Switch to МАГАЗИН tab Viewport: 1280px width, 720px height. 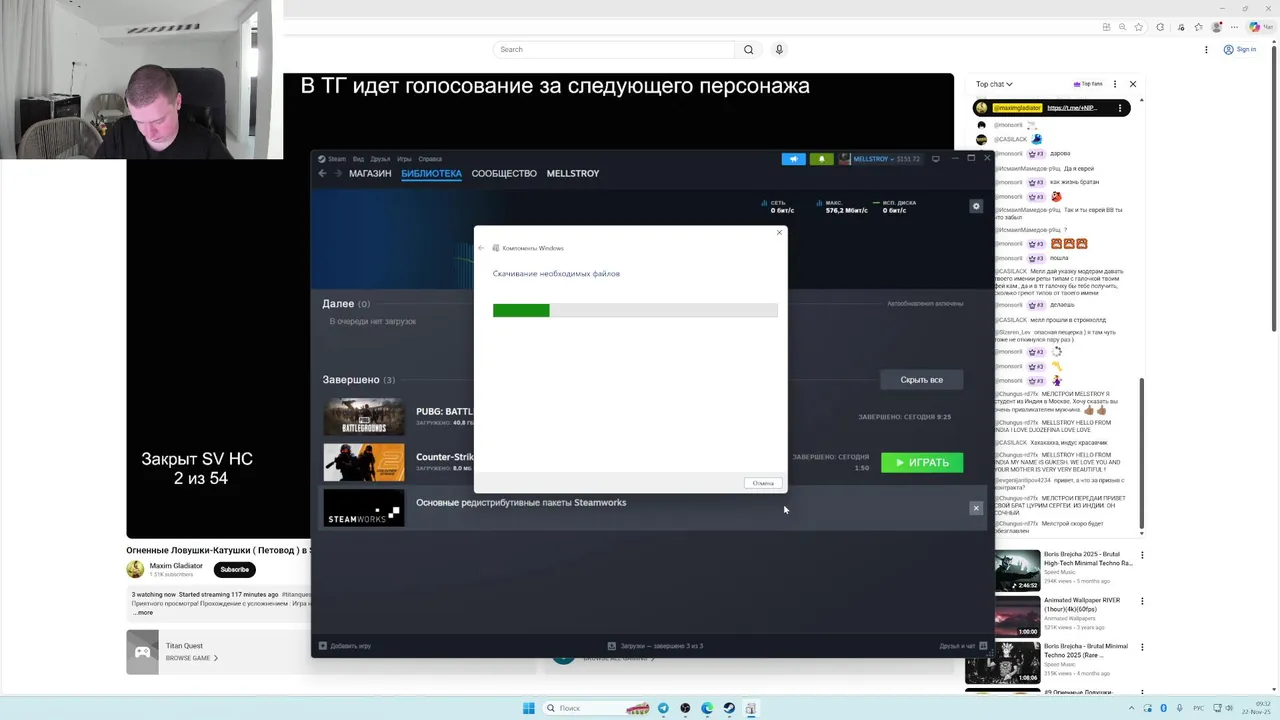point(370,173)
